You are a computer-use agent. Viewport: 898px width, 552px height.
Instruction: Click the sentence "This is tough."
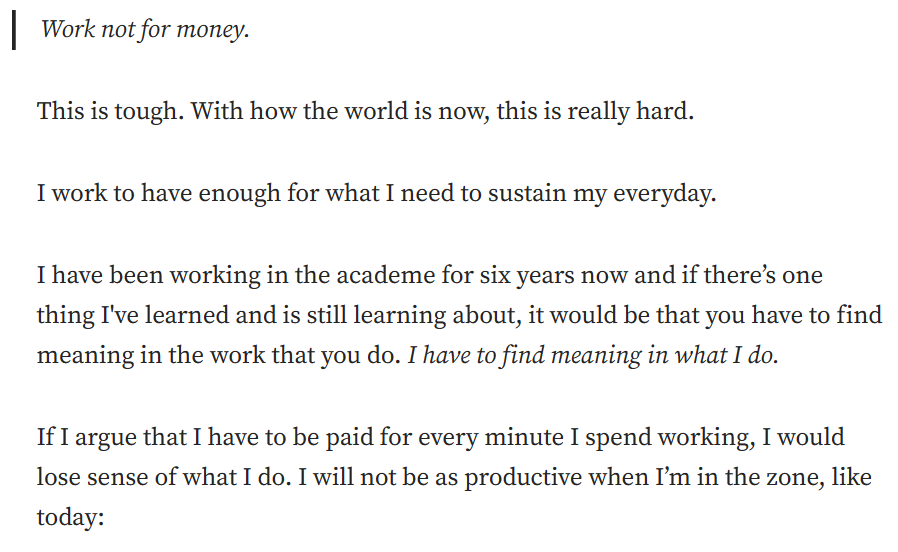coord(111,111)
